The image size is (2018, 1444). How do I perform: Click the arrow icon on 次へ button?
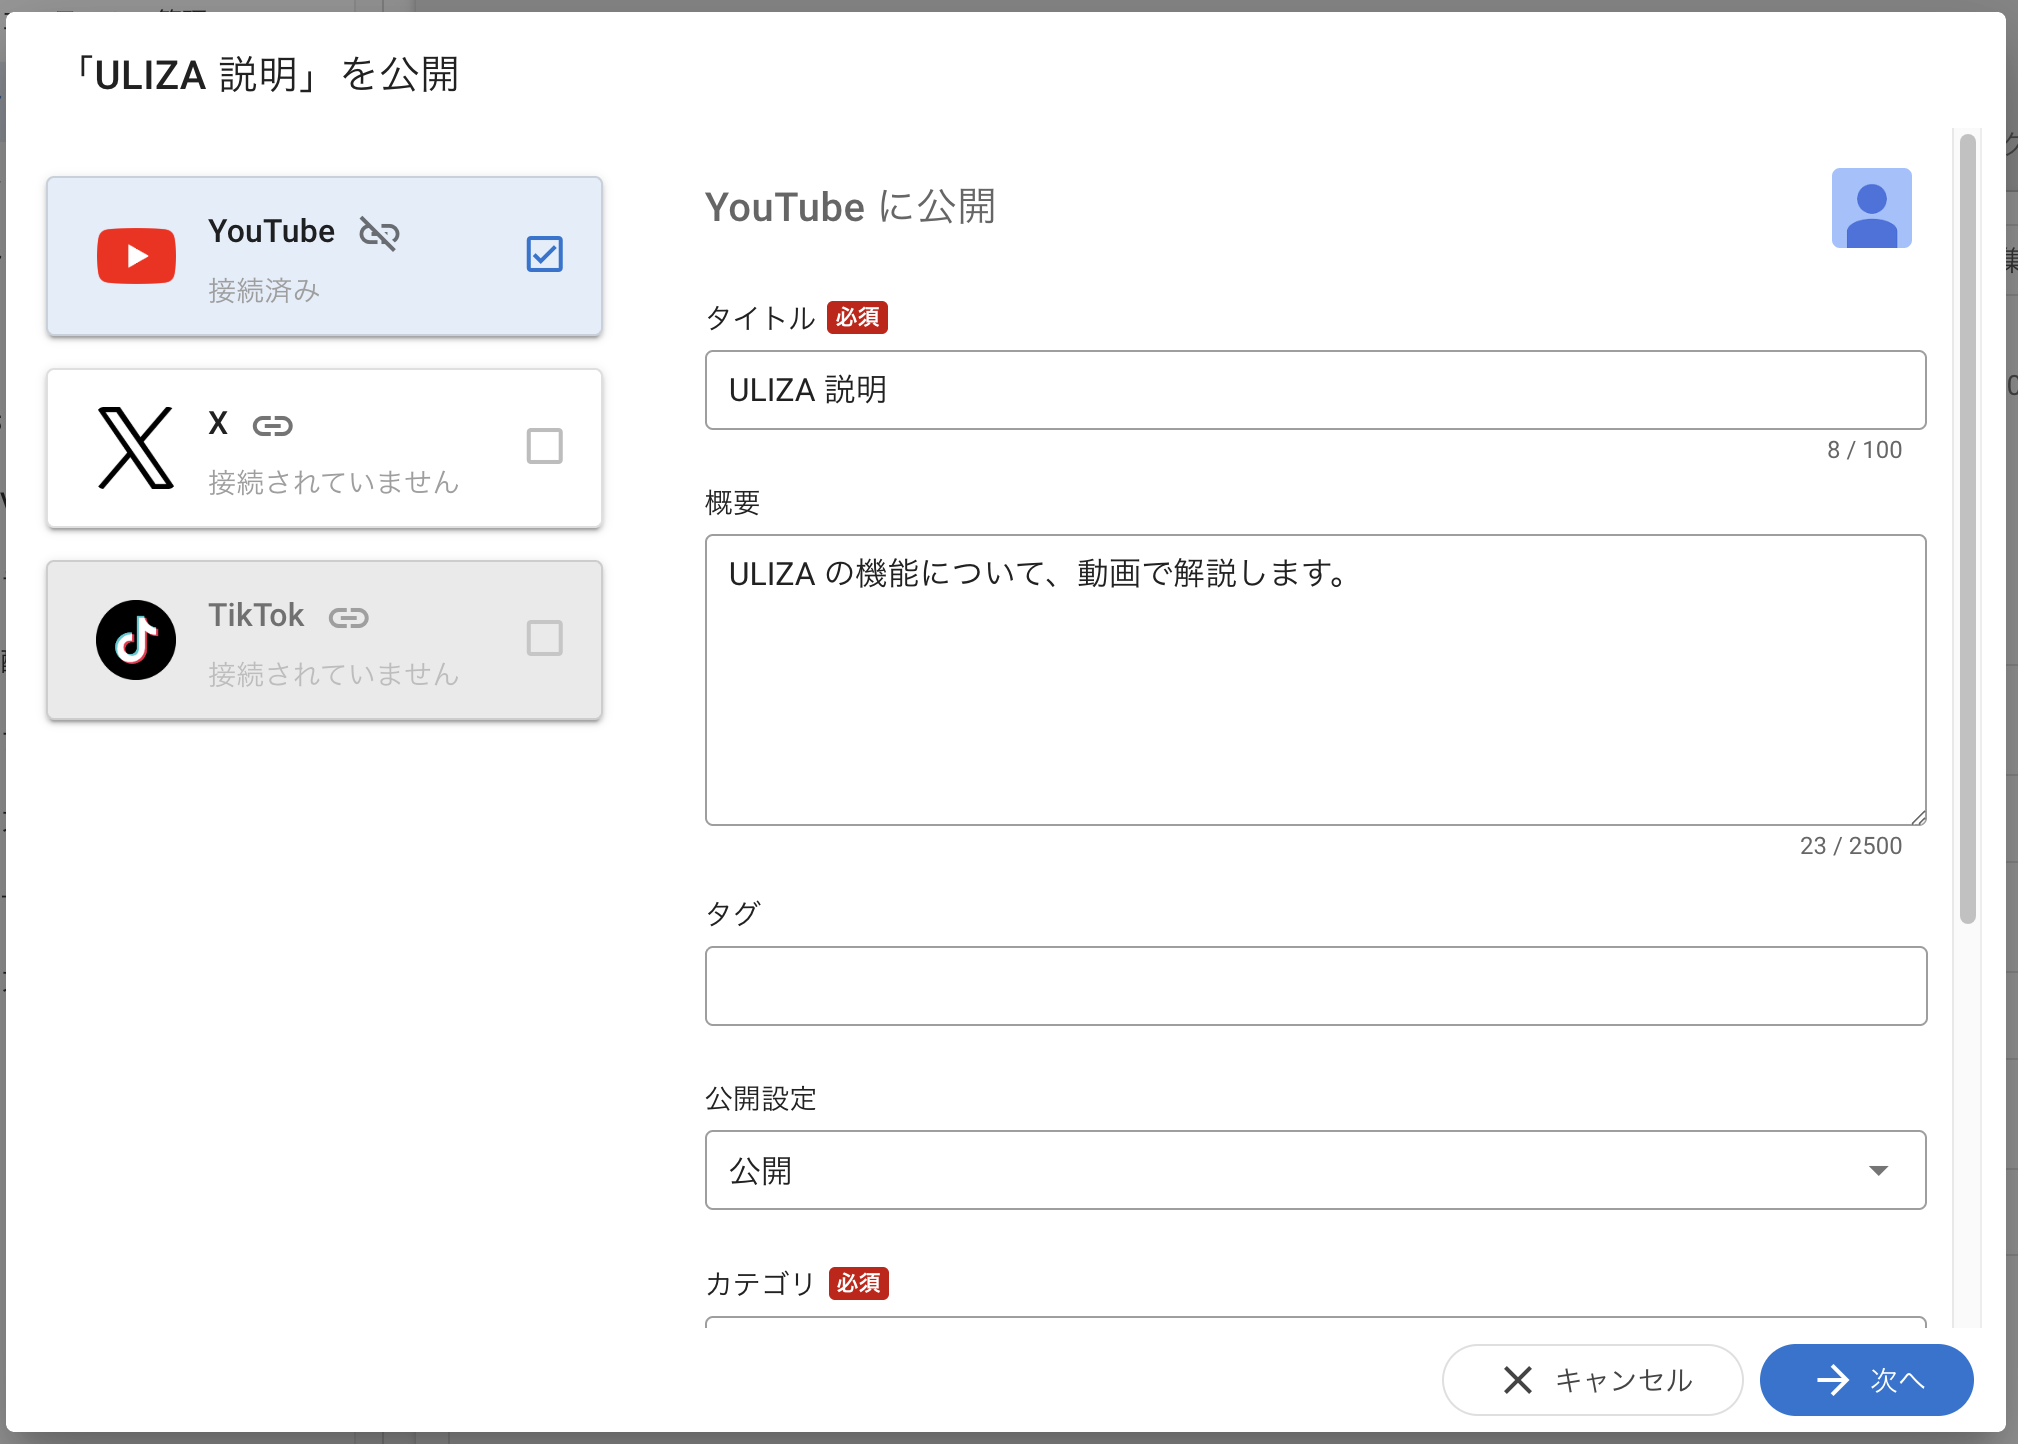pos(1832,1380)
